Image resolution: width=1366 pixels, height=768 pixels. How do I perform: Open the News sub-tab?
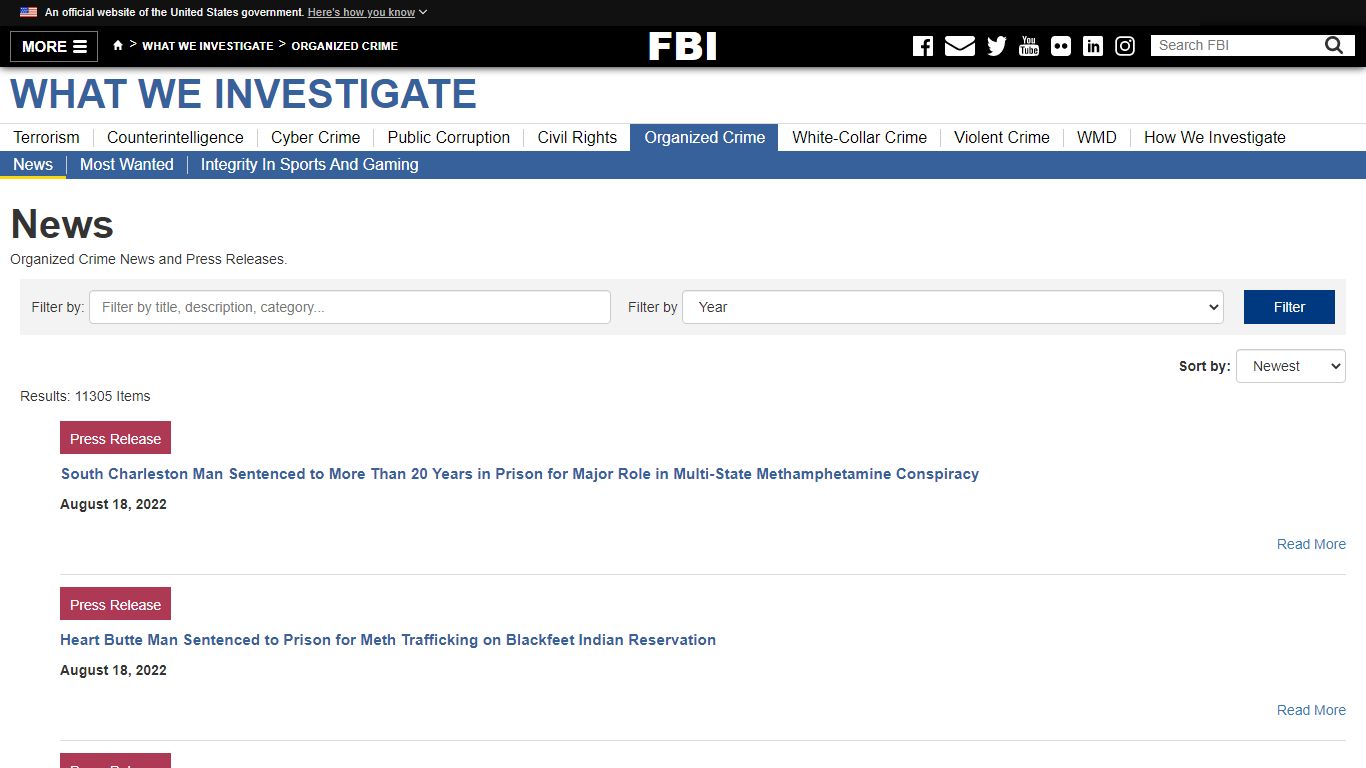(33, 164)
